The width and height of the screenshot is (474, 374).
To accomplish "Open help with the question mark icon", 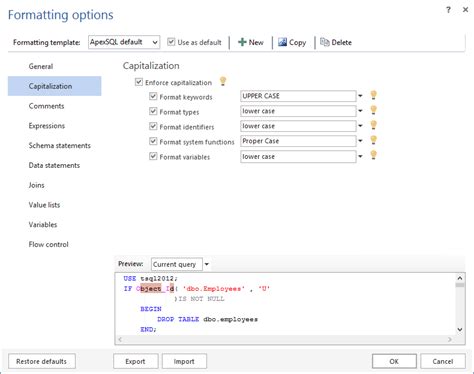I will point(448,10).
